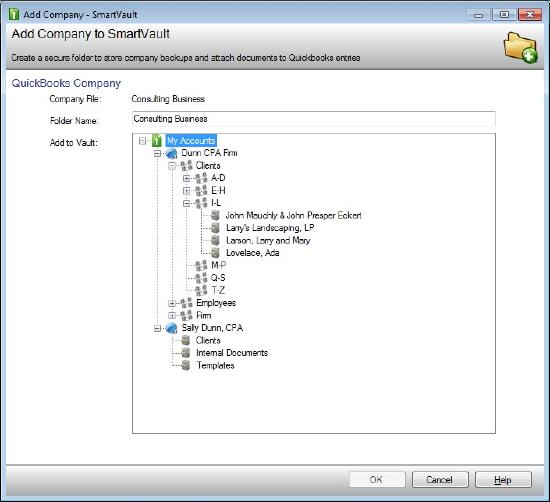Collapse the I-L client group

[x=187, y=203]
